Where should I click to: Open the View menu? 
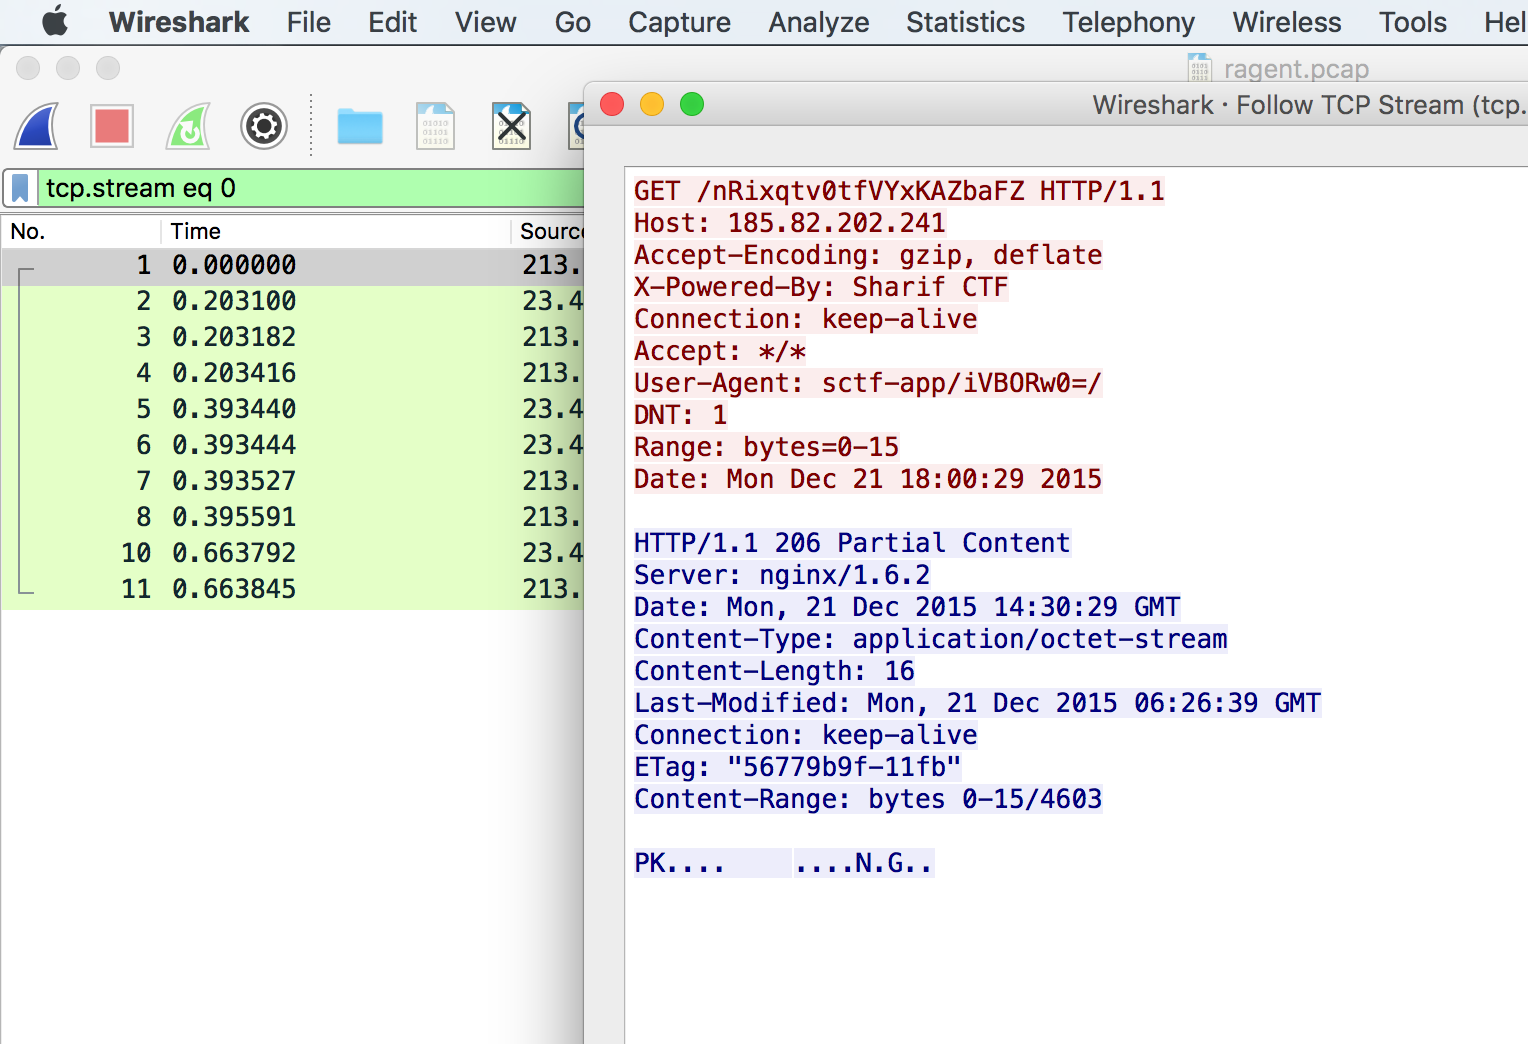(x=485, y=22)
